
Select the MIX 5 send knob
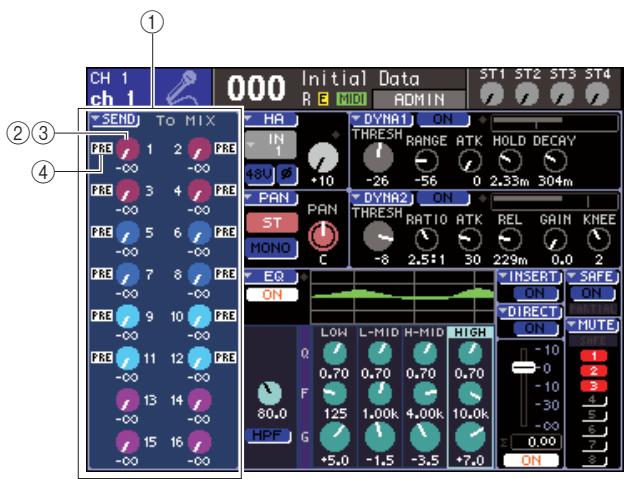[x=128, y=233]
